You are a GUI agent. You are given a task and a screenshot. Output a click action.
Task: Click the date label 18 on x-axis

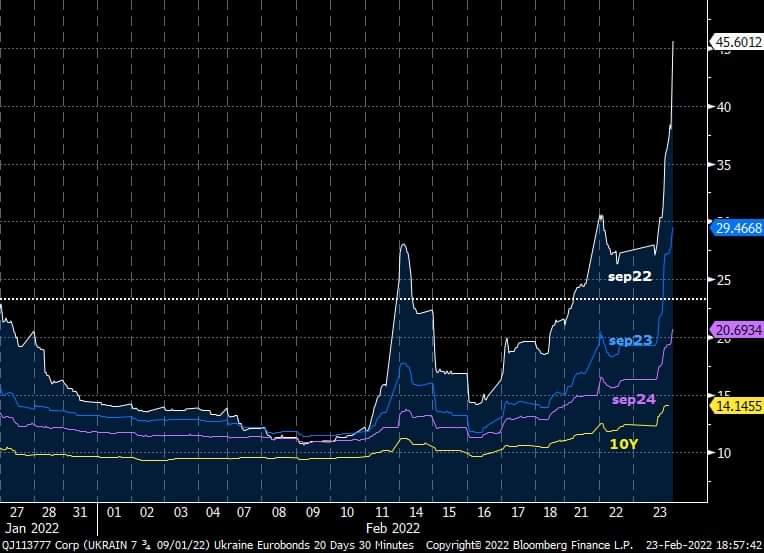(x=550, y=513)
